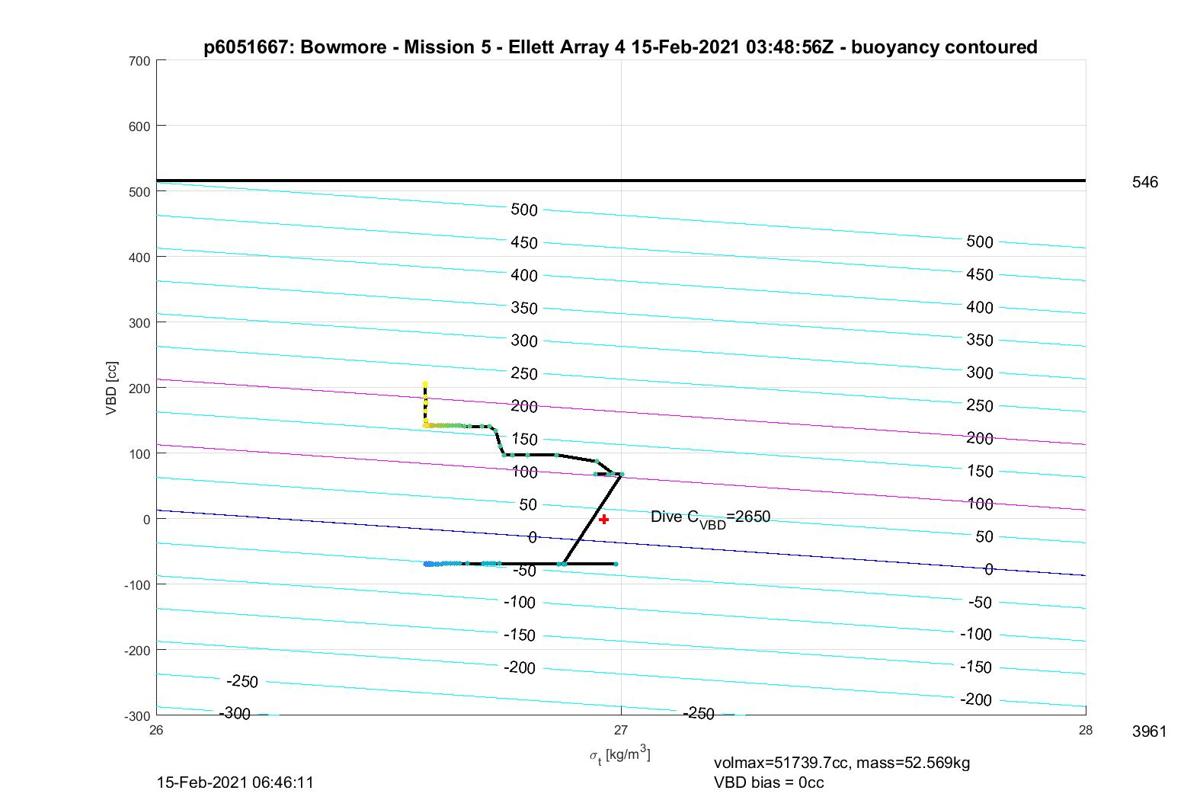Click the right-column contour label -100
1200x804 pixels.
click(976, 635)
